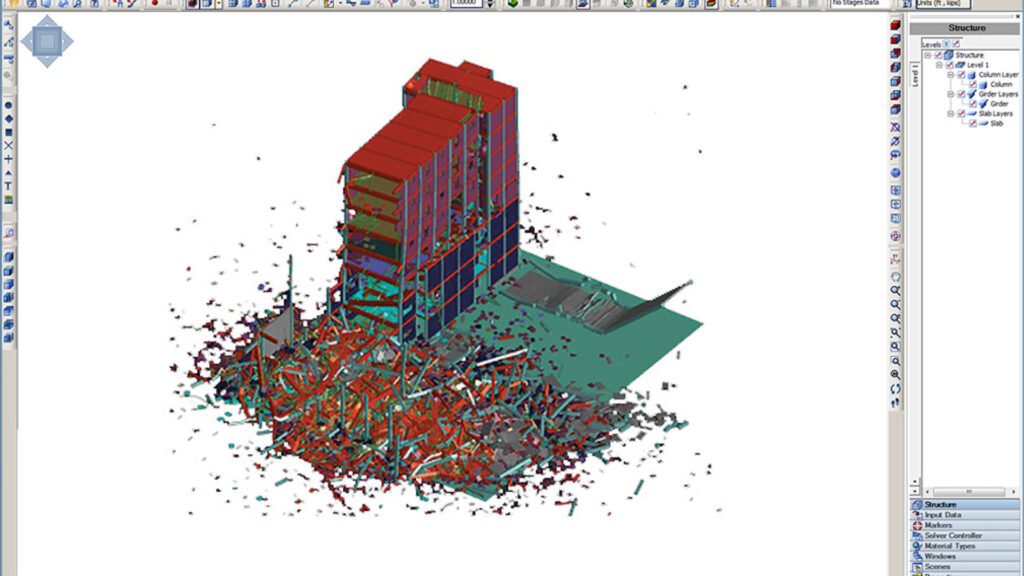The image size is (1024, 576).
Task: Collapse the Slab Layers tree node
Action: pyautogui.click(x=950, y=114)
